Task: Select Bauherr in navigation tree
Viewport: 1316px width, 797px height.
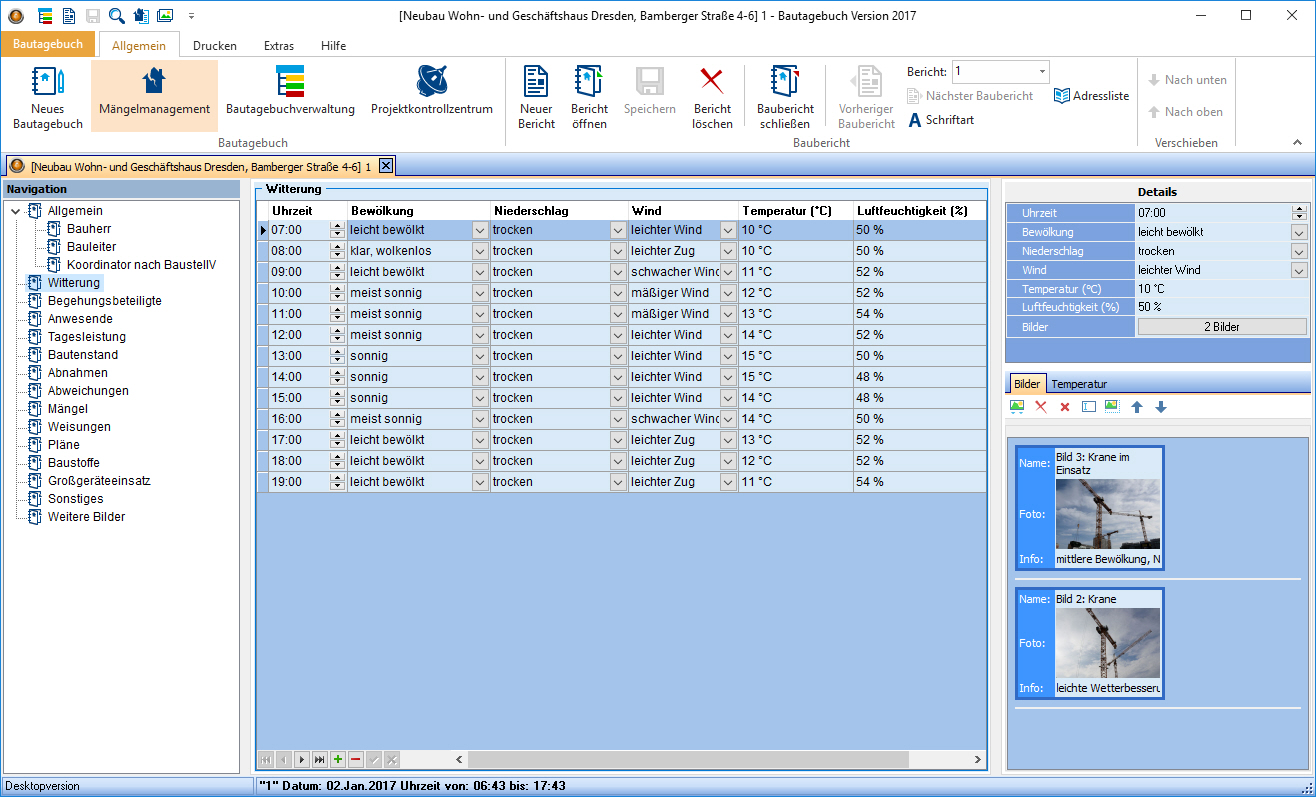Action: point(89,229)
